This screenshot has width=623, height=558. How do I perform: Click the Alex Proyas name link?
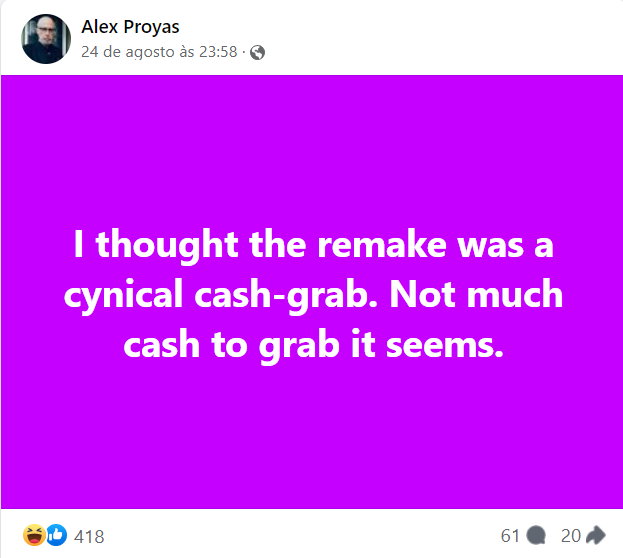coord(130,27)
